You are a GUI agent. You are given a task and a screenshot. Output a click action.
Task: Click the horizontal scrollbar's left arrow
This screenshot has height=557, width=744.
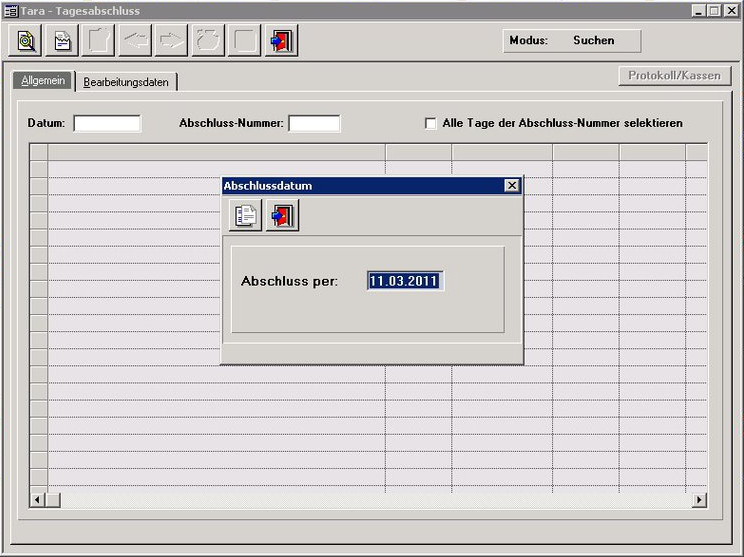38,499
